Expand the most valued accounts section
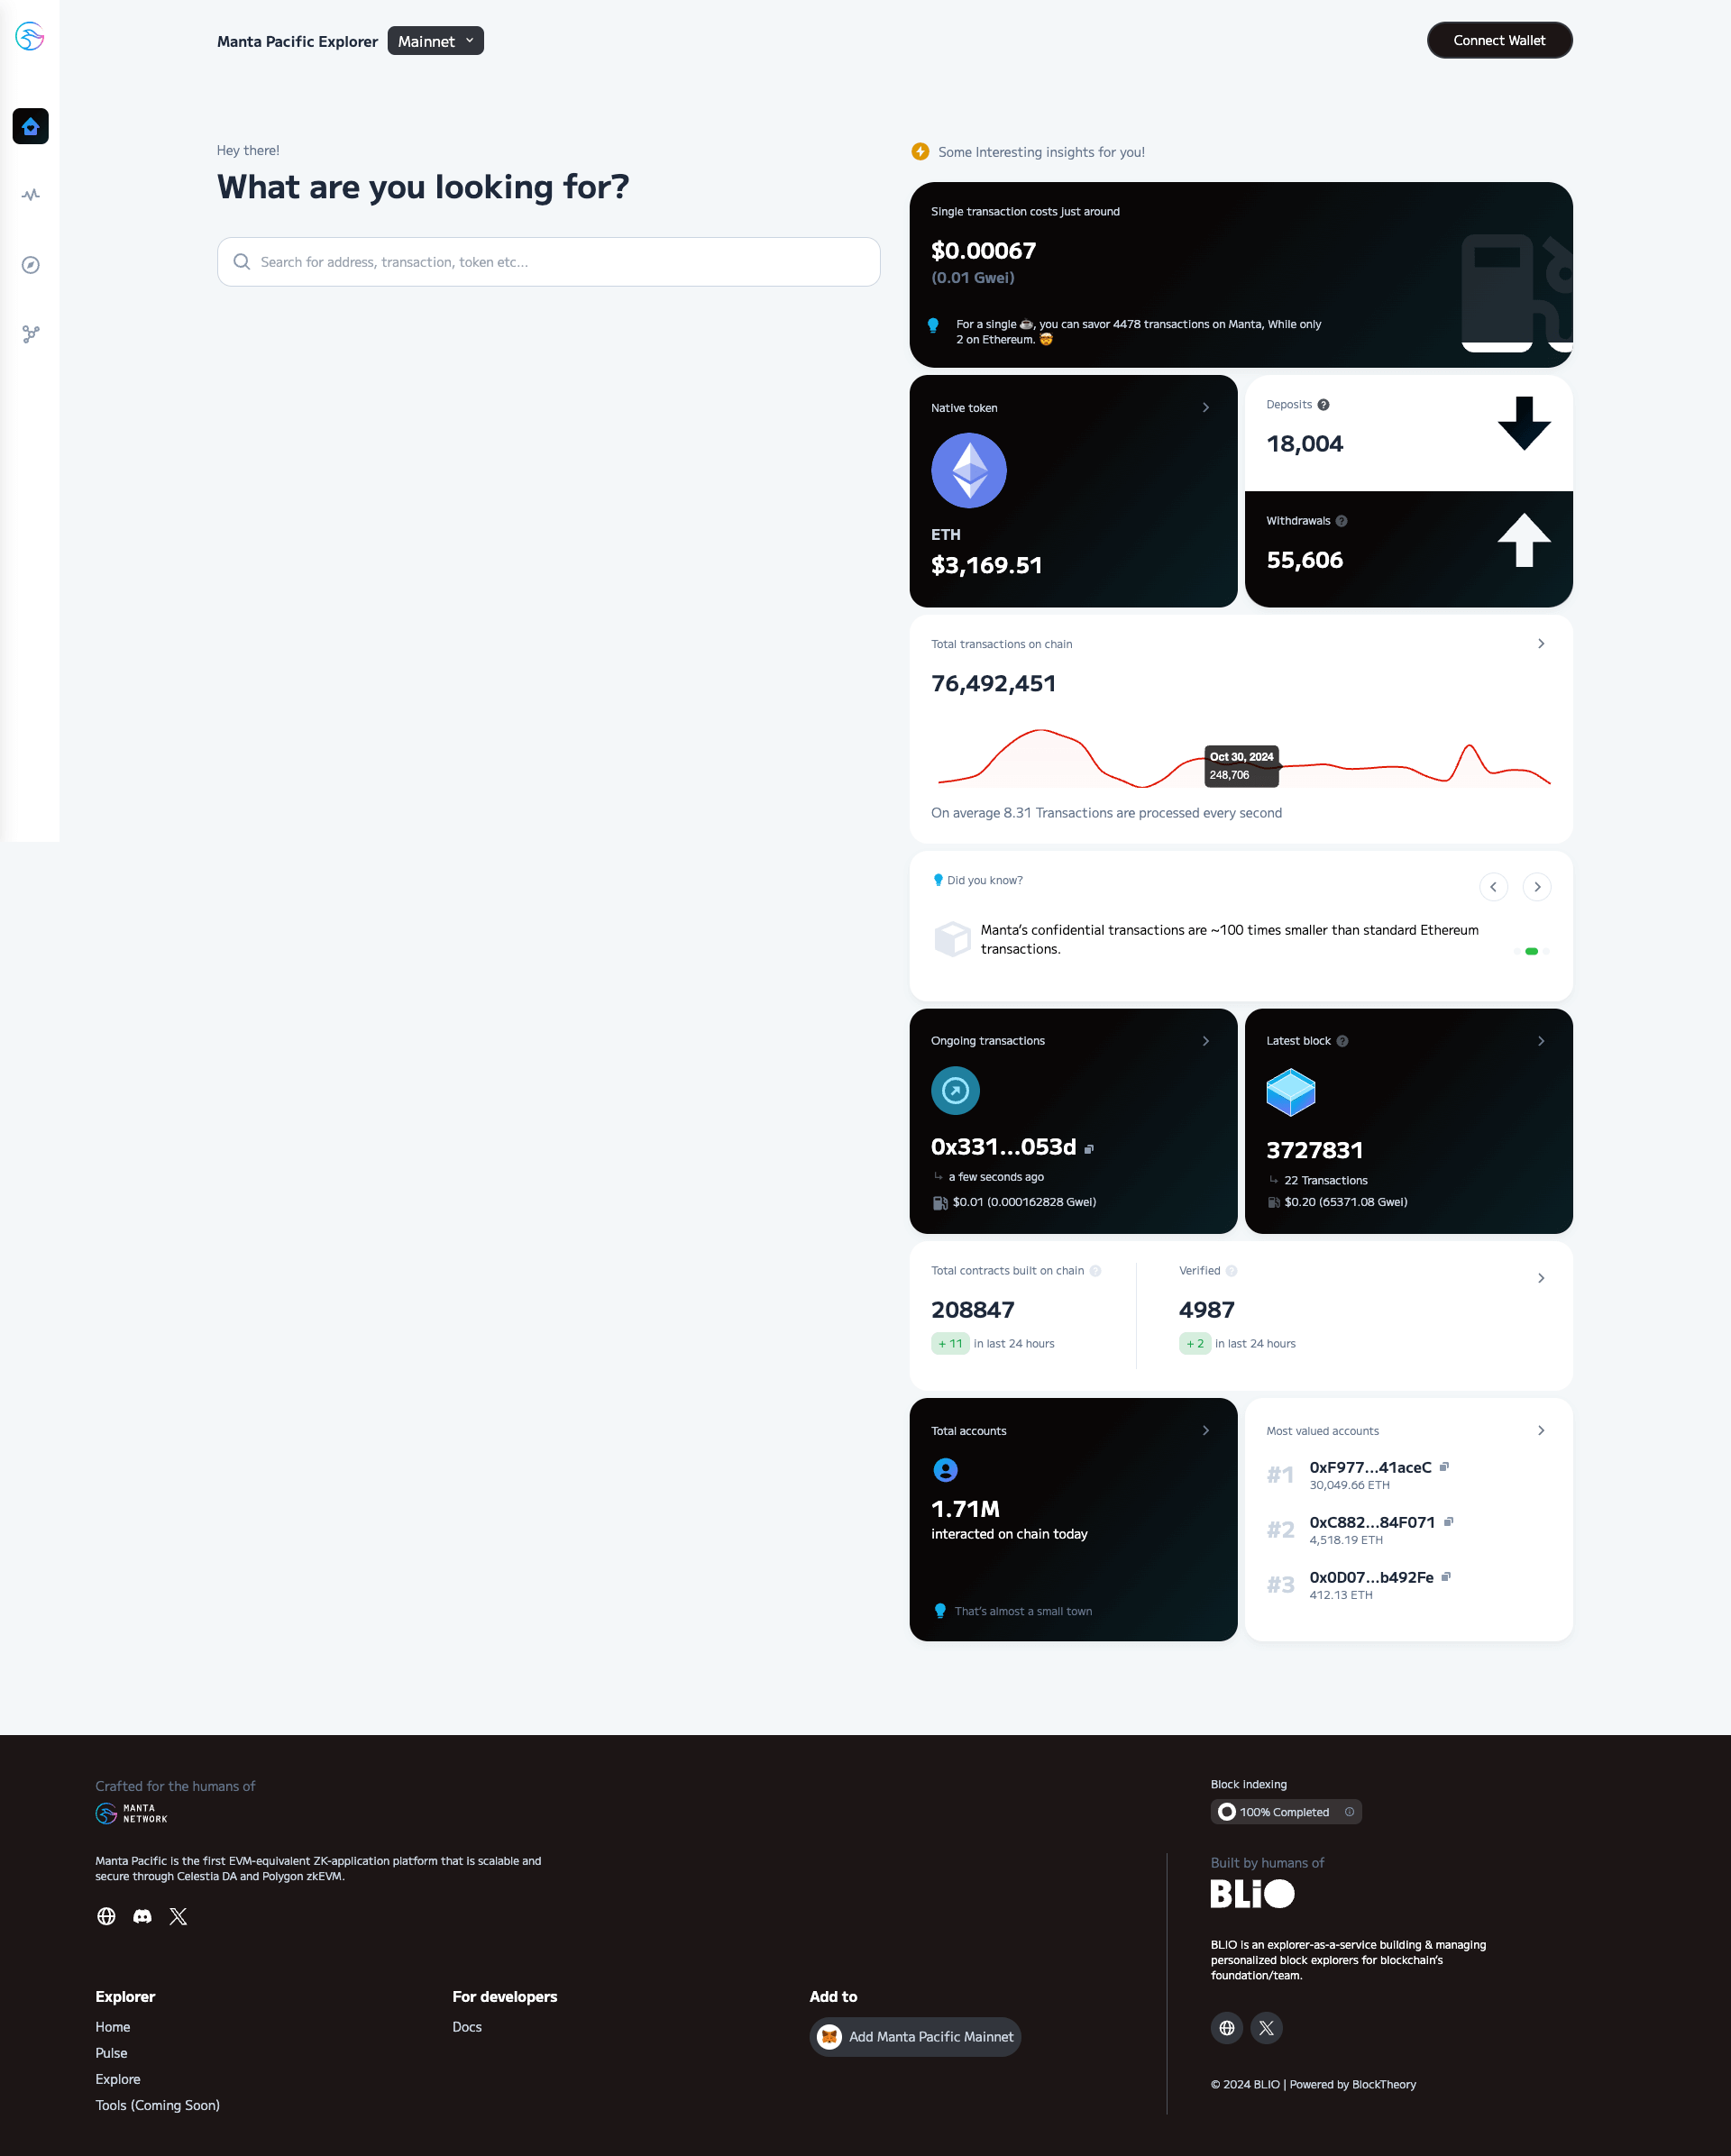This screenshot has height=2156, width=1731. pyautogui.click(x=1540, y=1430)
